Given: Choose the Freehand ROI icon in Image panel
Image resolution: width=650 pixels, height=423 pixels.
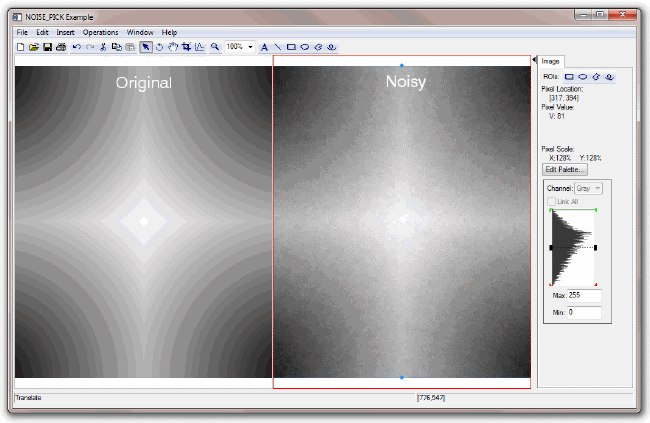Looking at the screenshot, I should point(609,77).
